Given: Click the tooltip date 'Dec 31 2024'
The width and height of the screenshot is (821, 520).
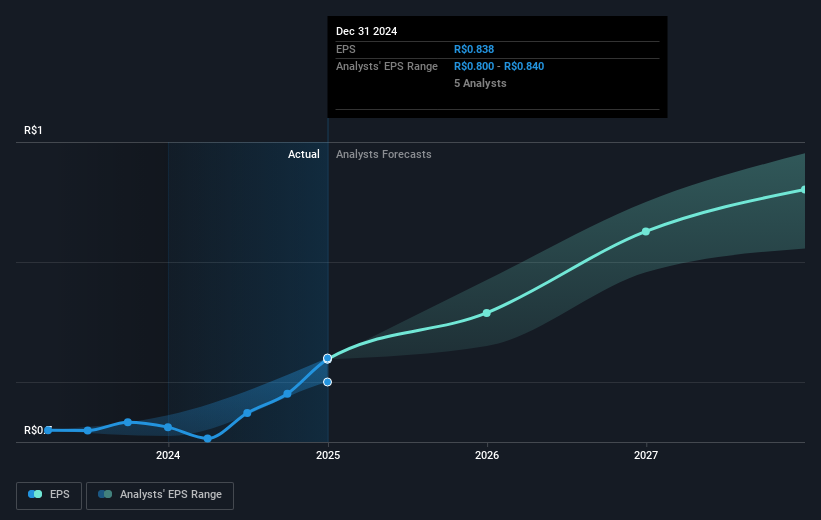Looking at the screenshot, I should (x=367, y=31).
